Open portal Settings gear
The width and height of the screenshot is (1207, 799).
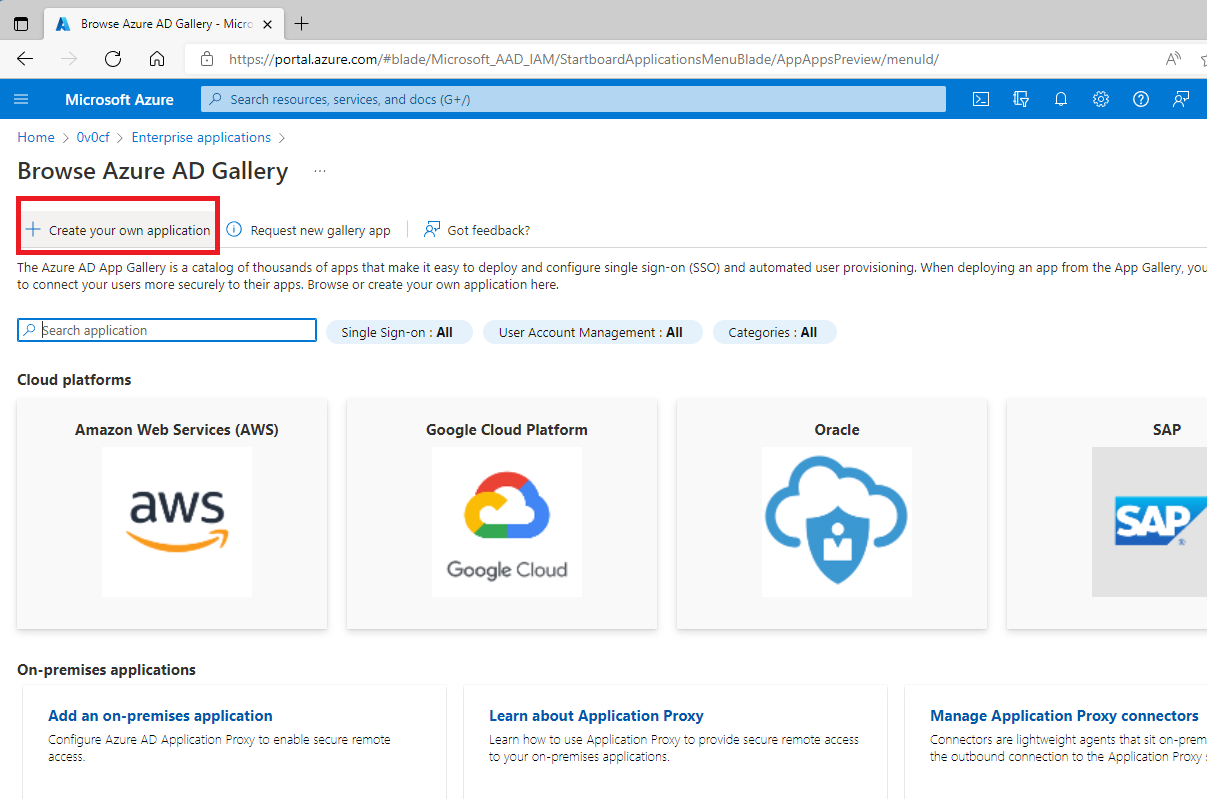tap(1101, 99)
